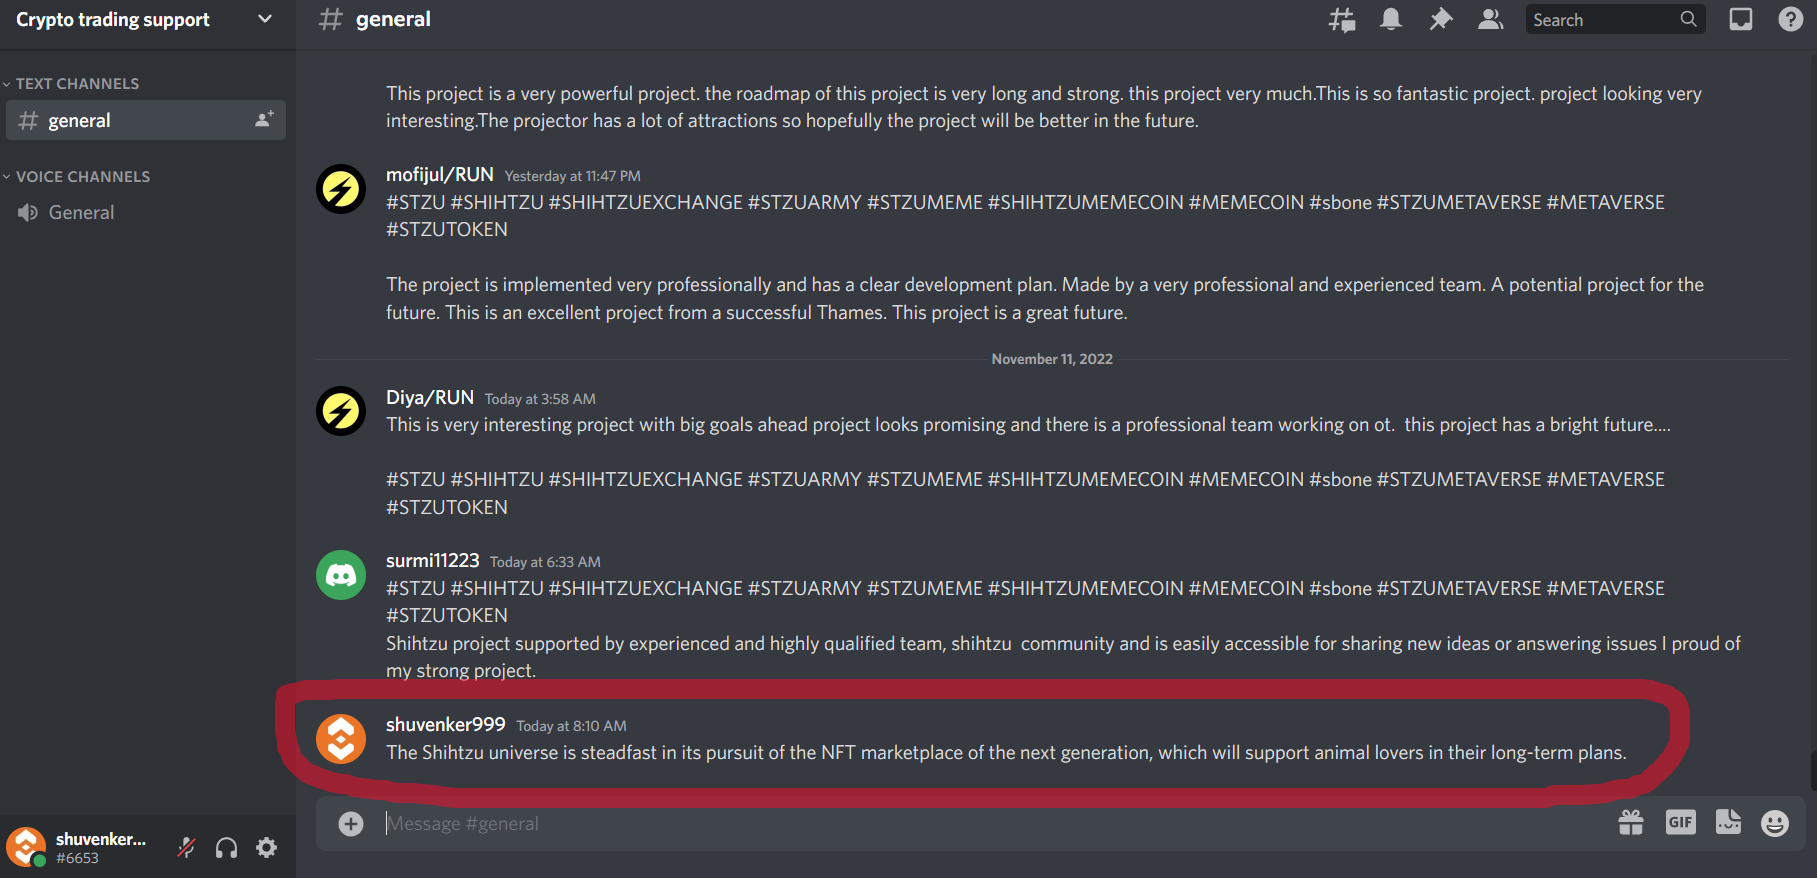1817x878 pixels.
Task: Open the Inbox icon
Action: click(1741, 19)
